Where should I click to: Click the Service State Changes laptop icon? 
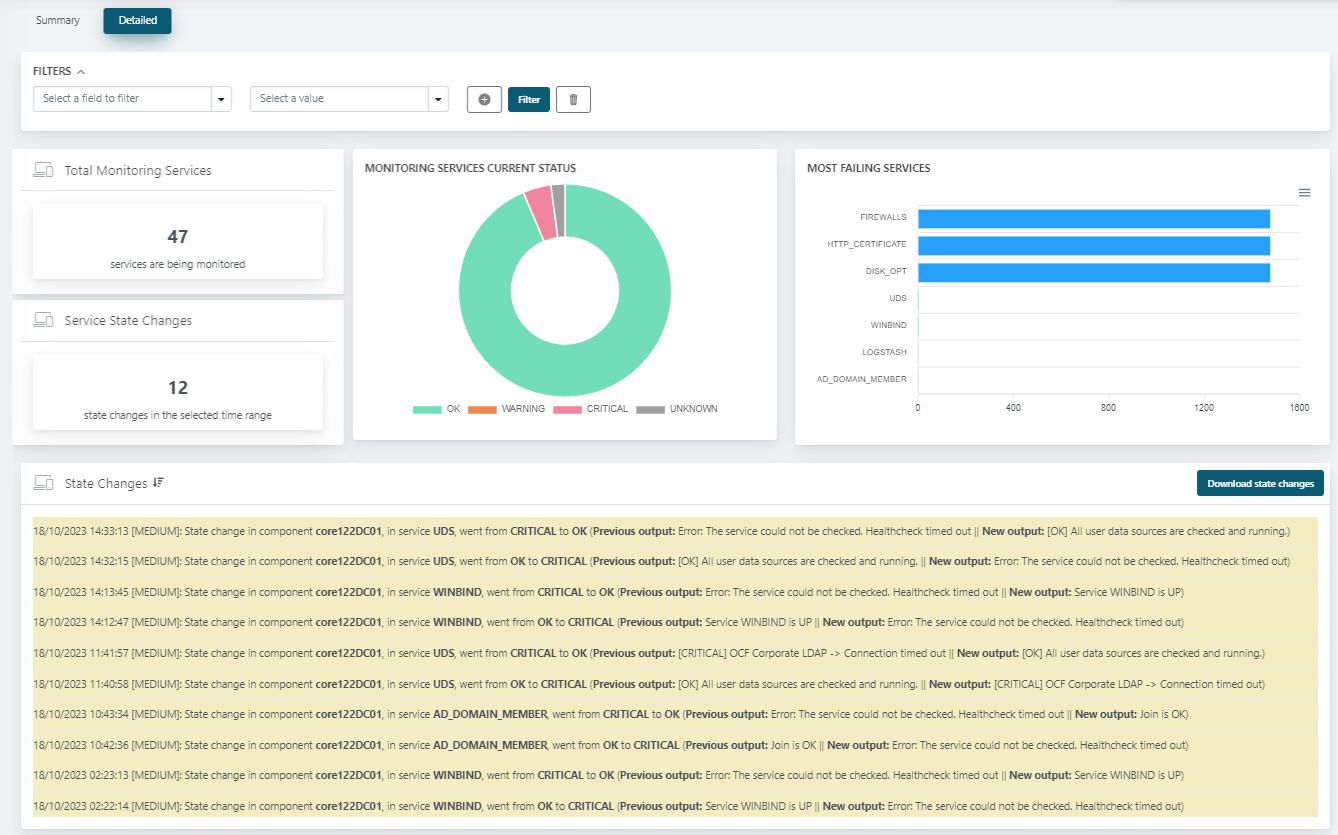pyautogui.click(x=43, y=321)
